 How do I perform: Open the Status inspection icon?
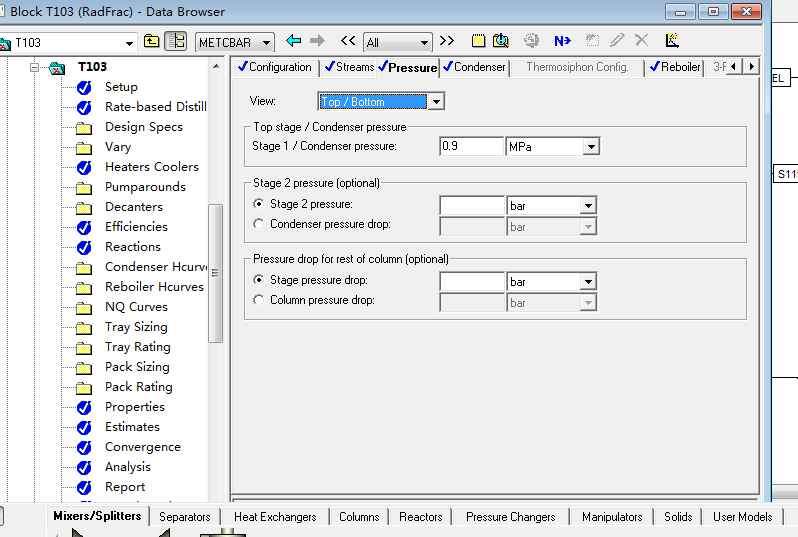click(501, 41)
